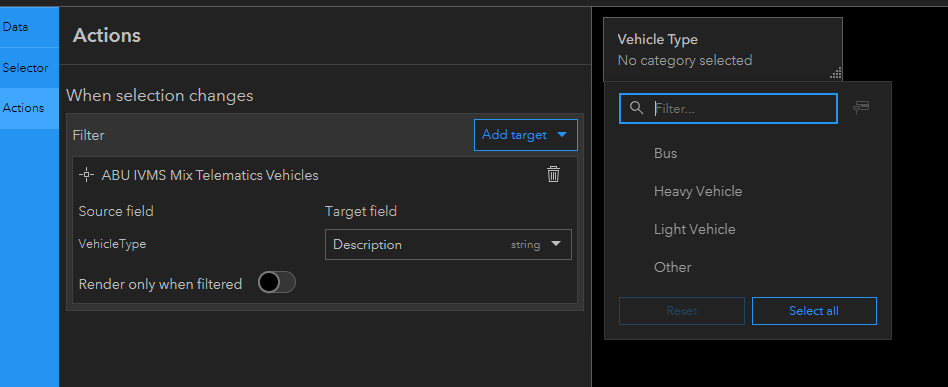Click inside the Filter... search field

click(728, 108)
